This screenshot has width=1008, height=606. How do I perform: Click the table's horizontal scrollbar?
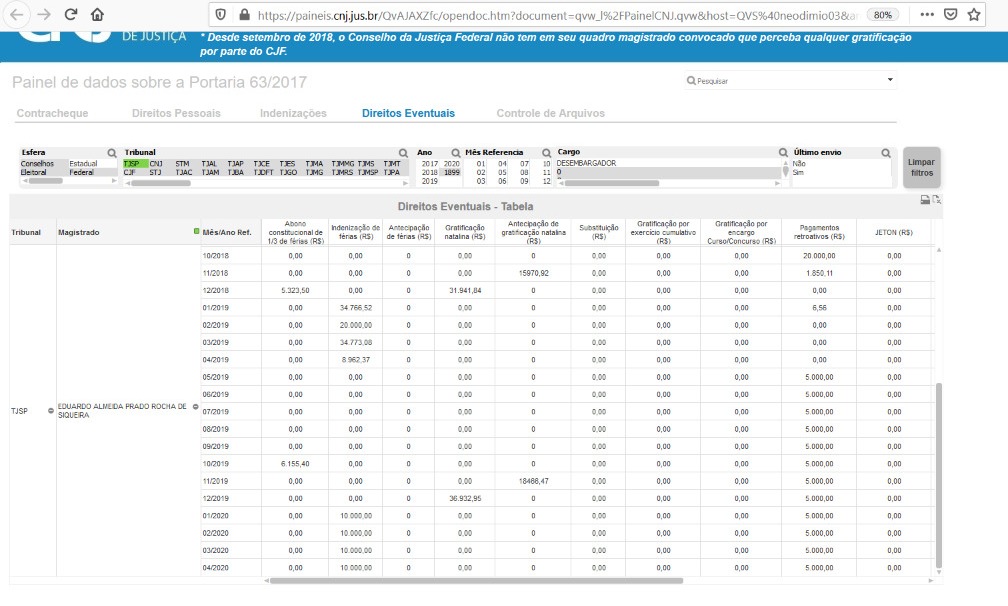point(475,580)
